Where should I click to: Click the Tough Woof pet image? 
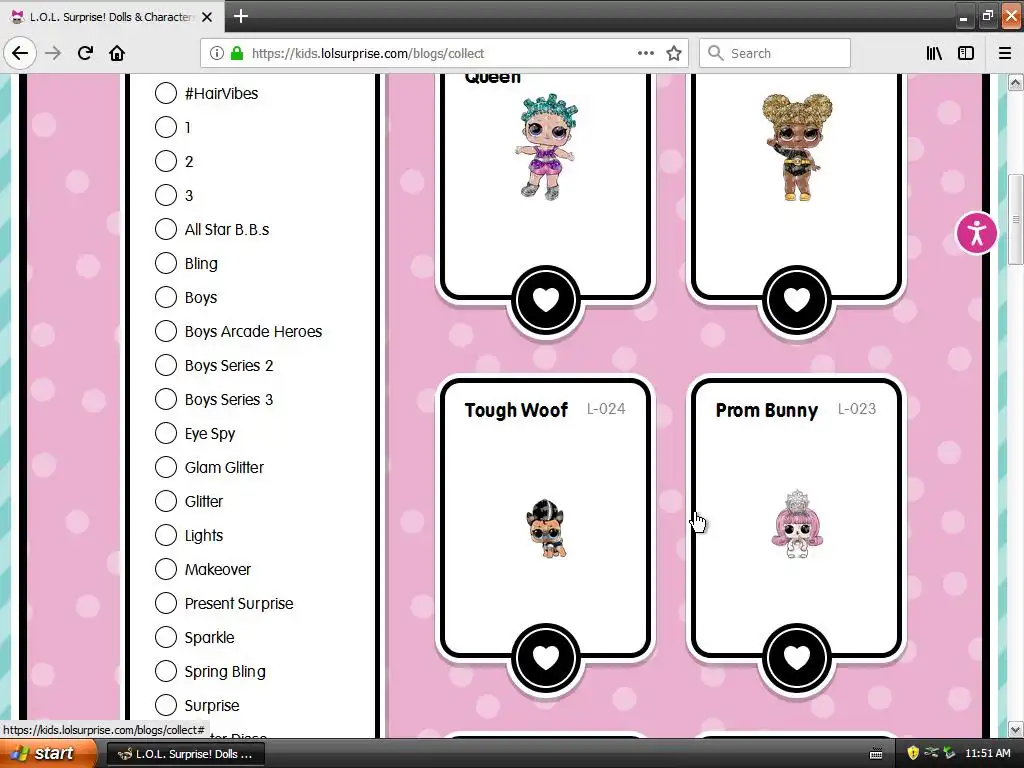click(x=546, y=528)
